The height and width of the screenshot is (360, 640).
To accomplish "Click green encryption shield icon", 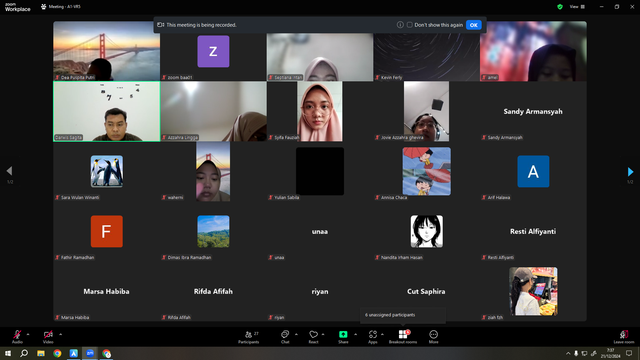I will [x=560, y=7].
